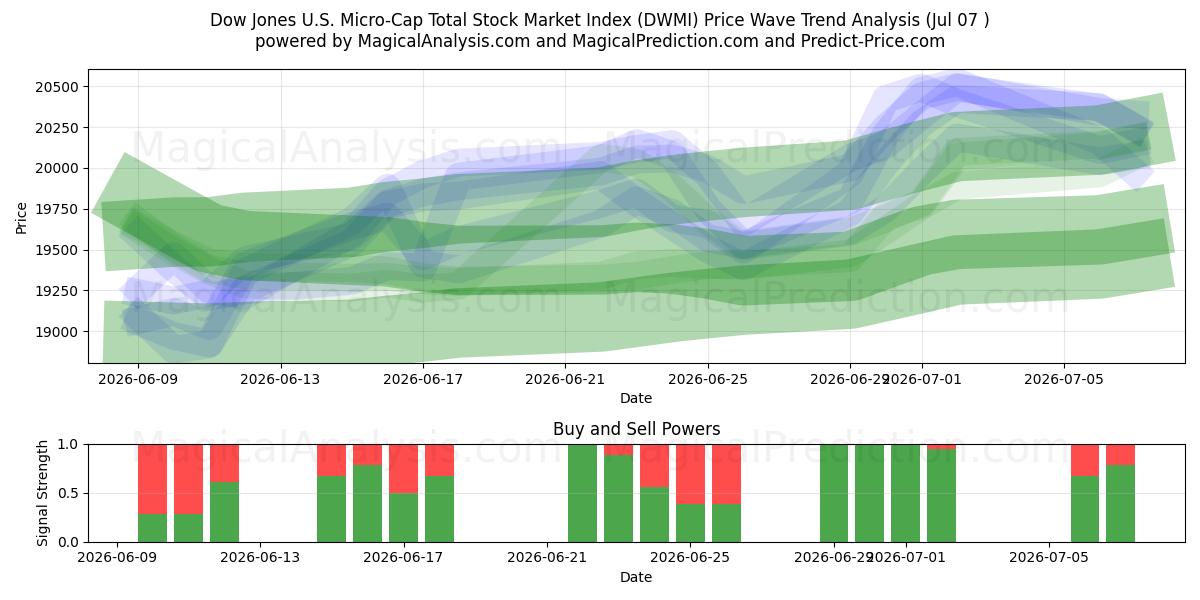The image size is (1200, 600).
Task: Click the first buy/sell bar near 2026-06-10
Action: (152, 493)
